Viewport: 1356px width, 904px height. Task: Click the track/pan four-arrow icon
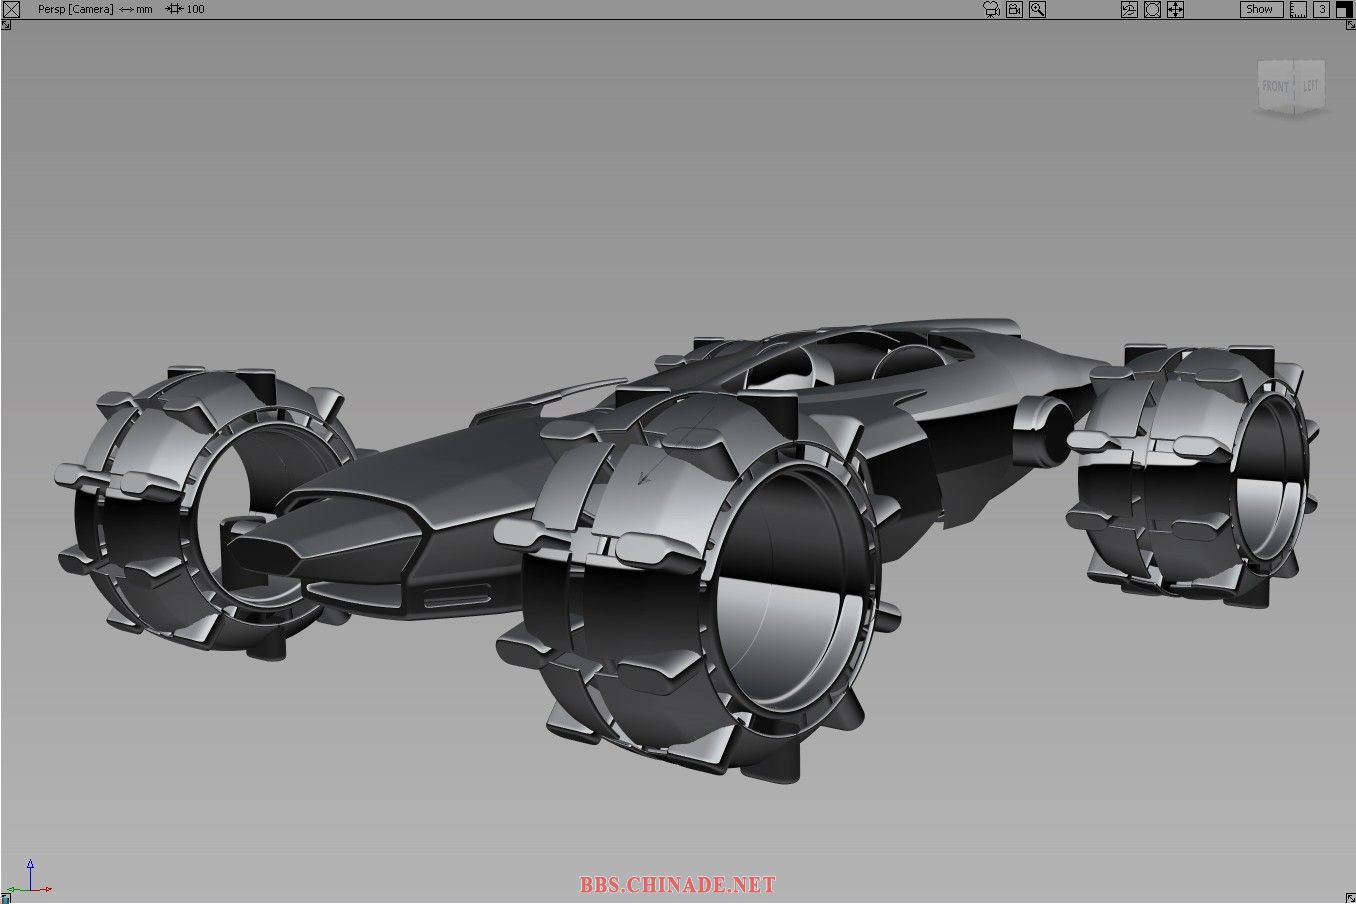(1175, 9)
